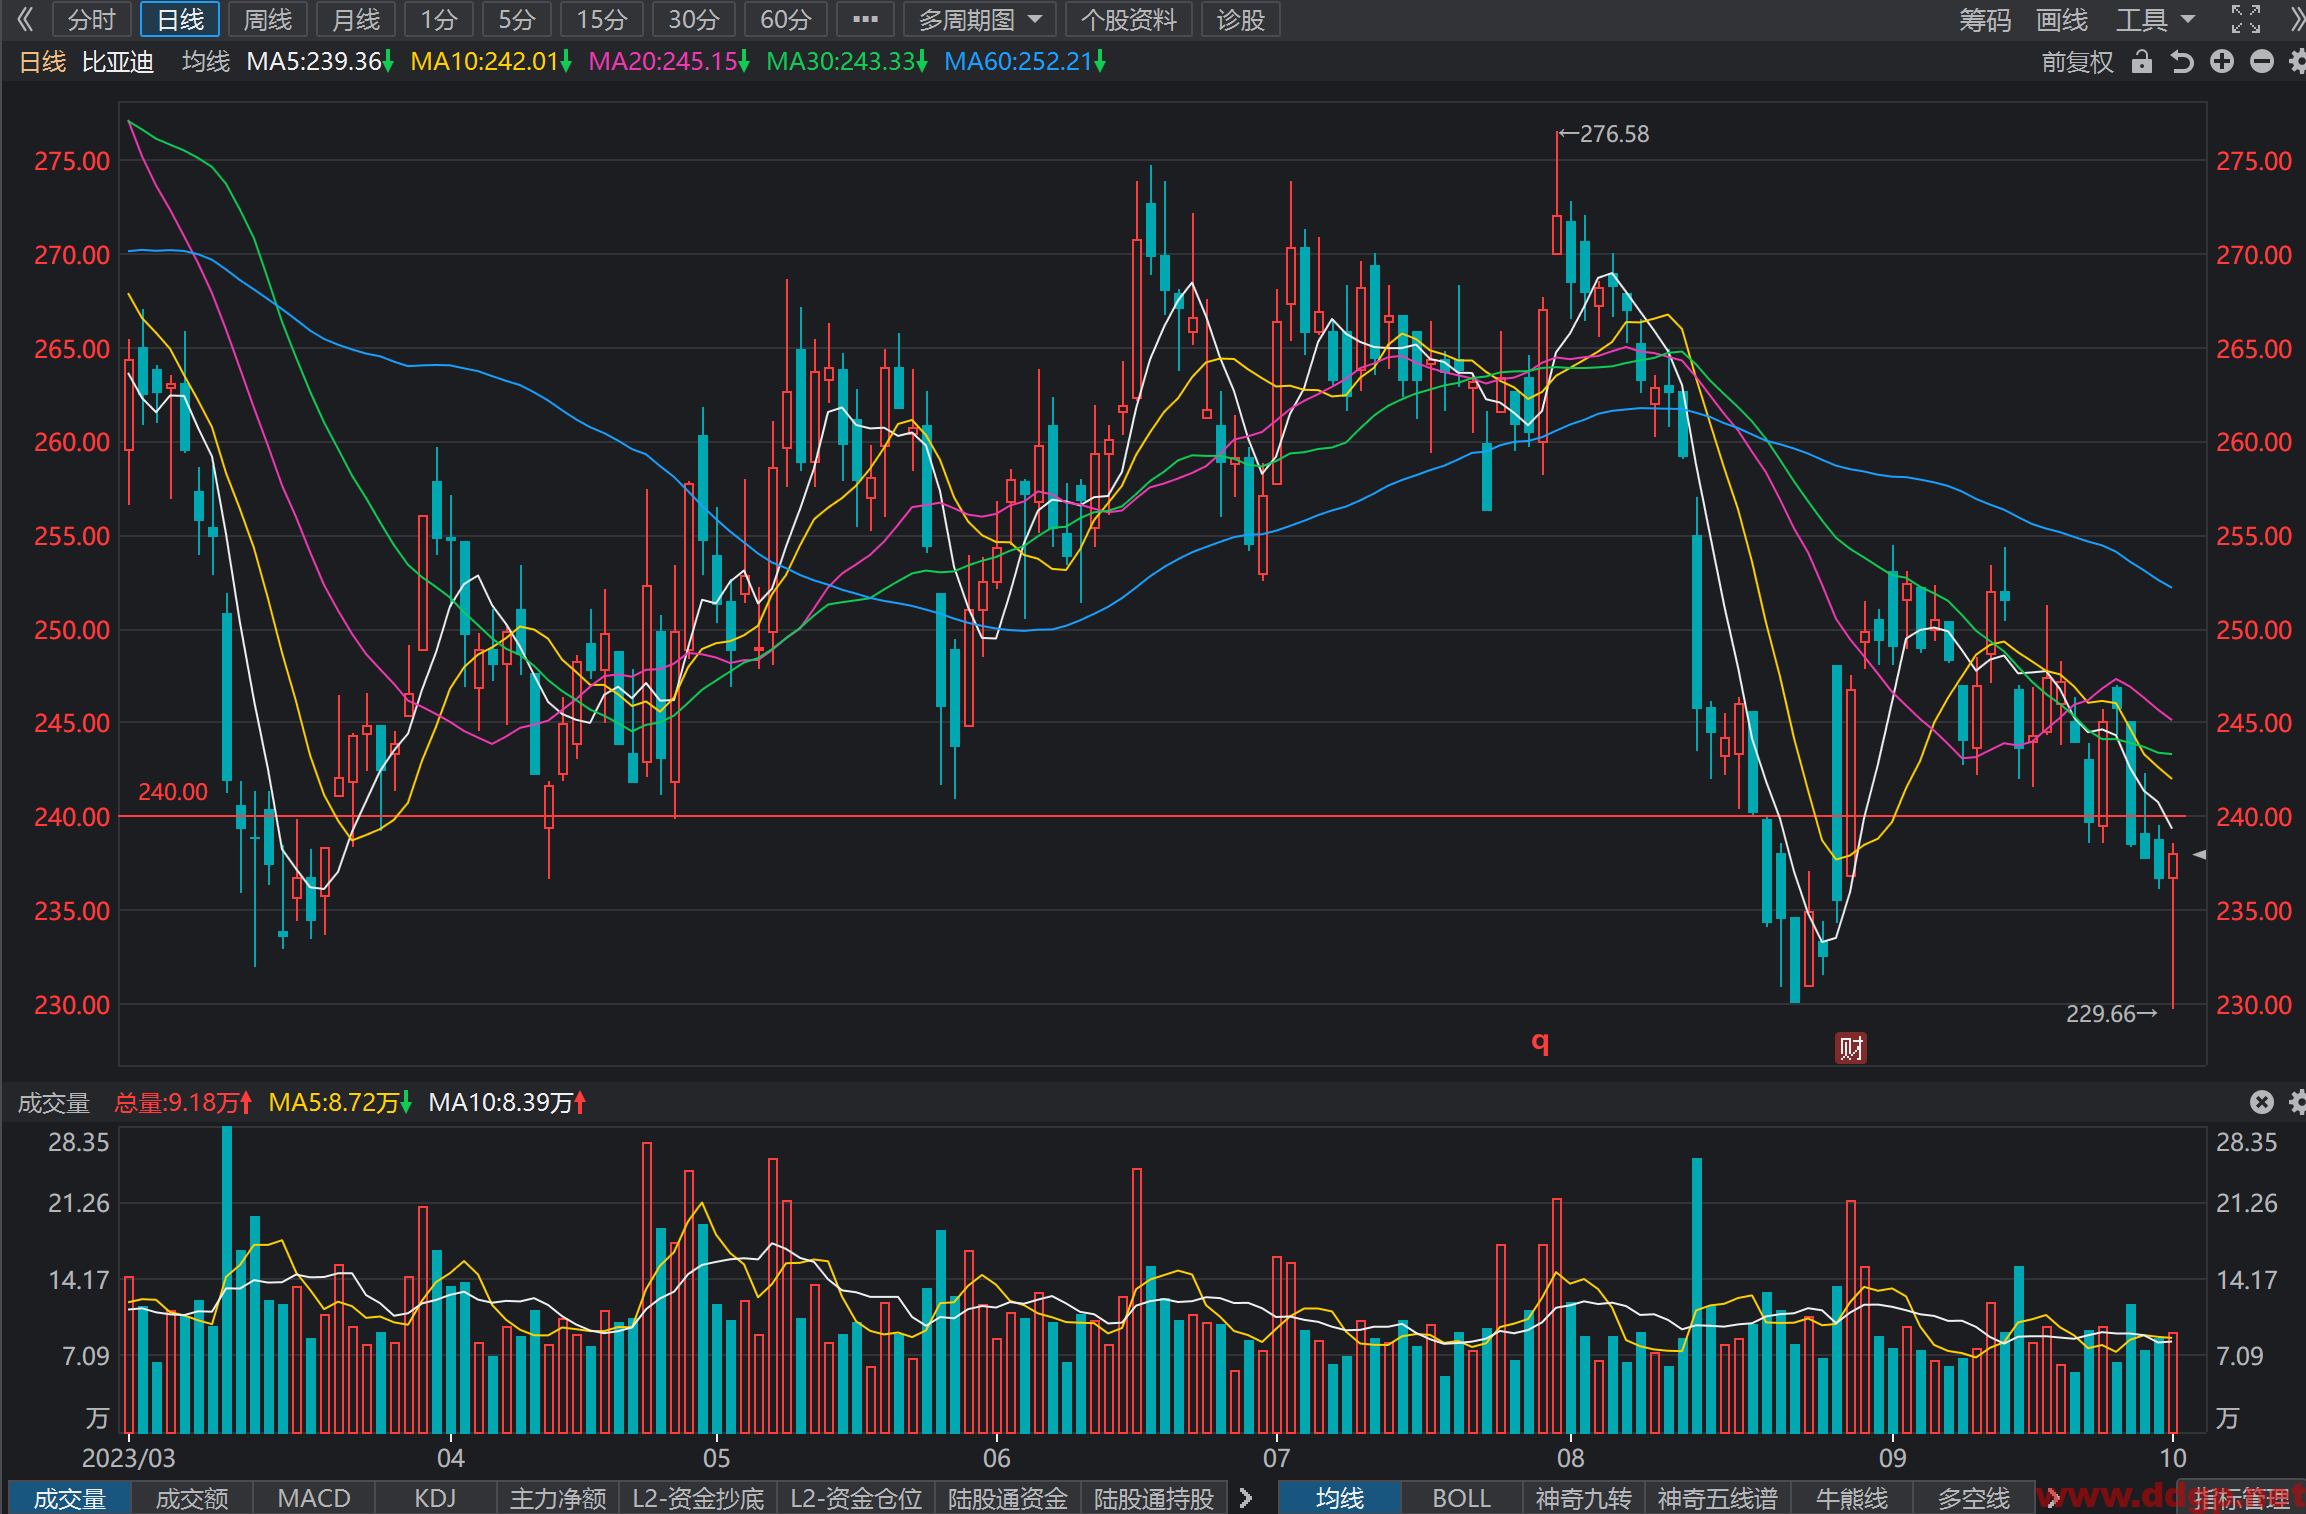This screenshot has width=2306, height=1514.
Task: Zoom out chart with minus icon
Action: (2261, 62)
